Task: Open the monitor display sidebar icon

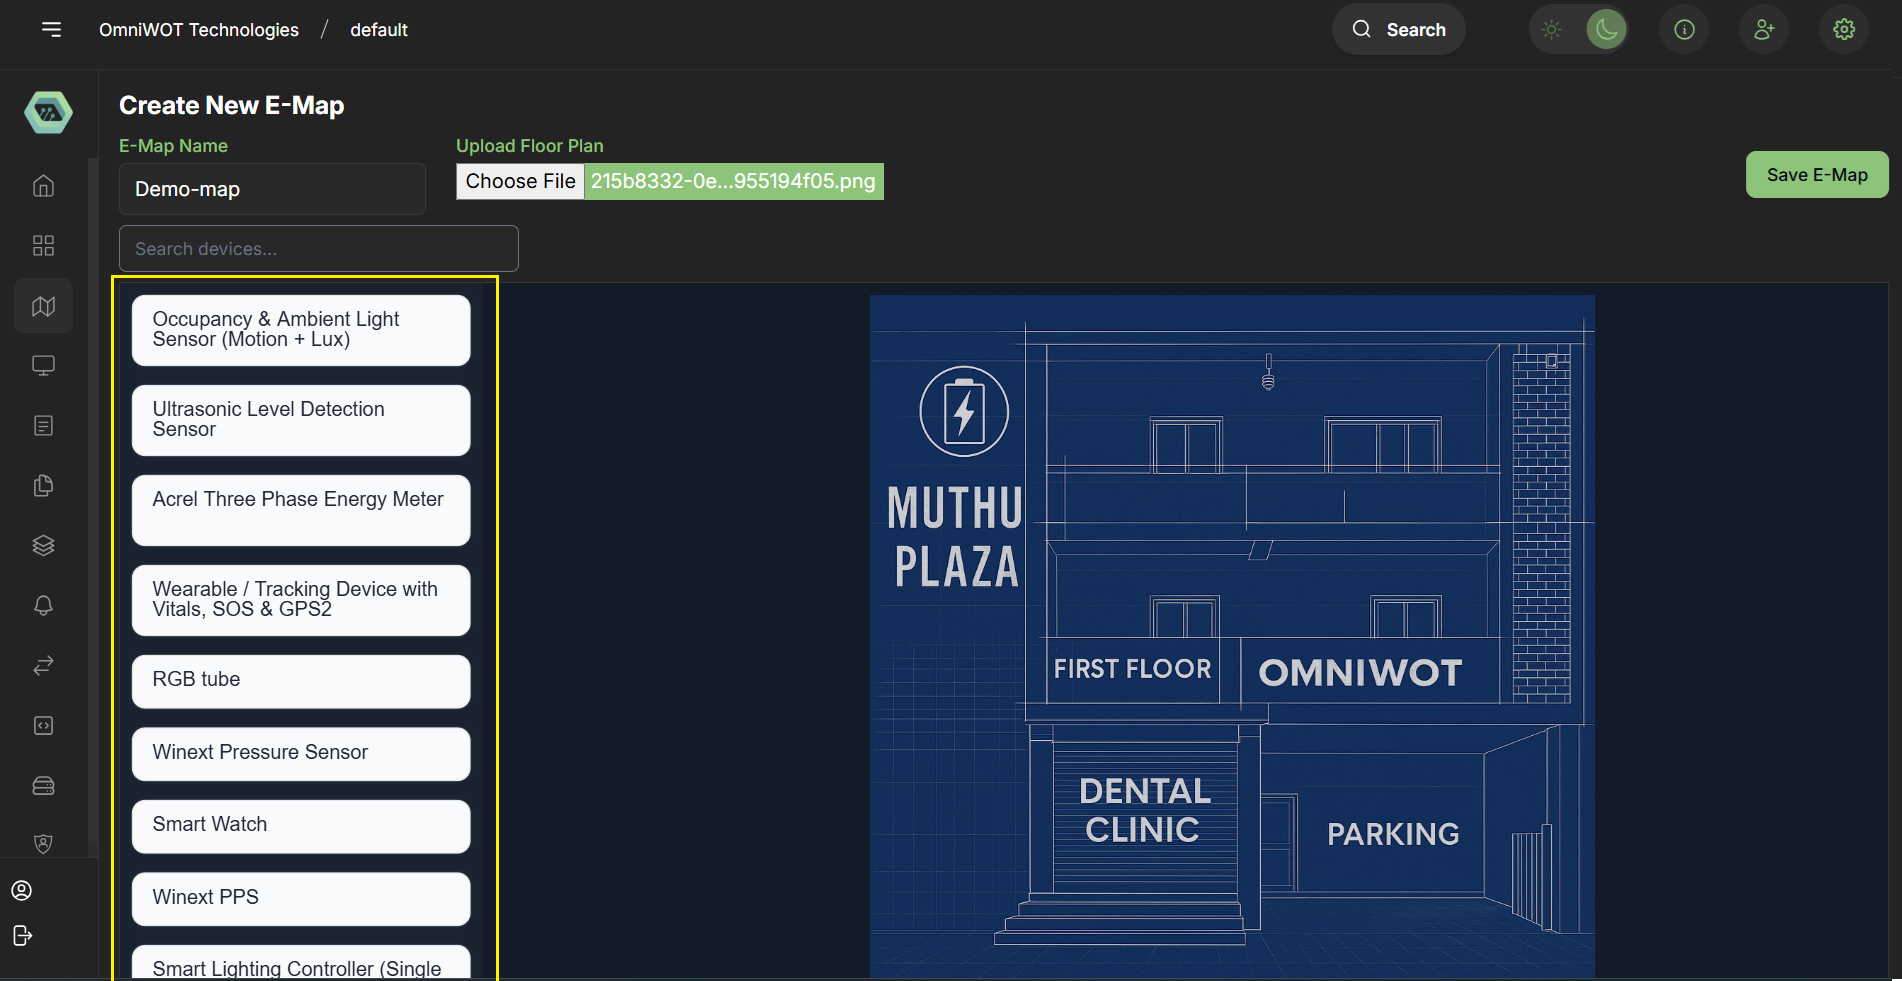Action: 43,366
